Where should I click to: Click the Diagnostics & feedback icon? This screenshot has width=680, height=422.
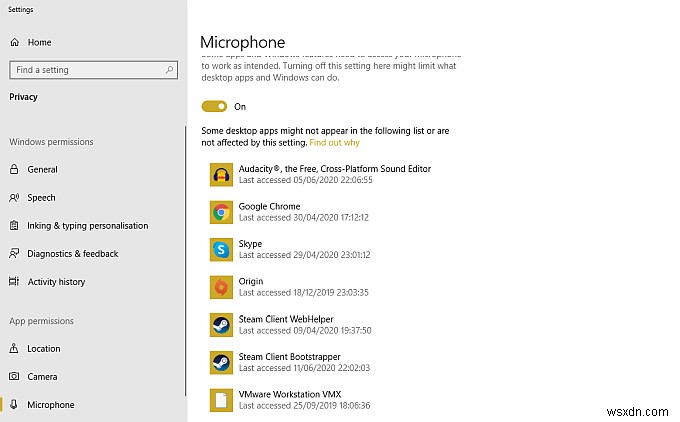[14, 253]
